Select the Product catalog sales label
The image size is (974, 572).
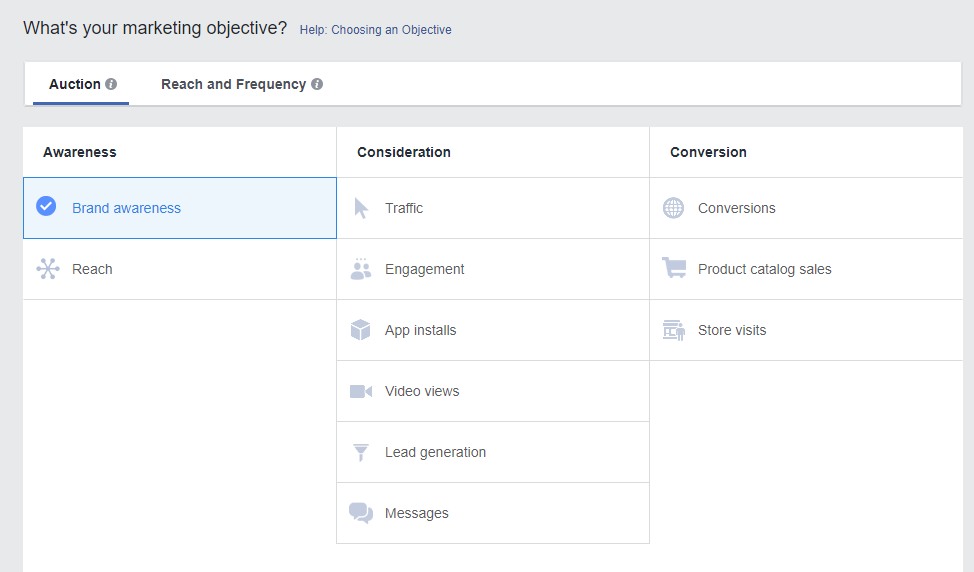click(764, 269)
